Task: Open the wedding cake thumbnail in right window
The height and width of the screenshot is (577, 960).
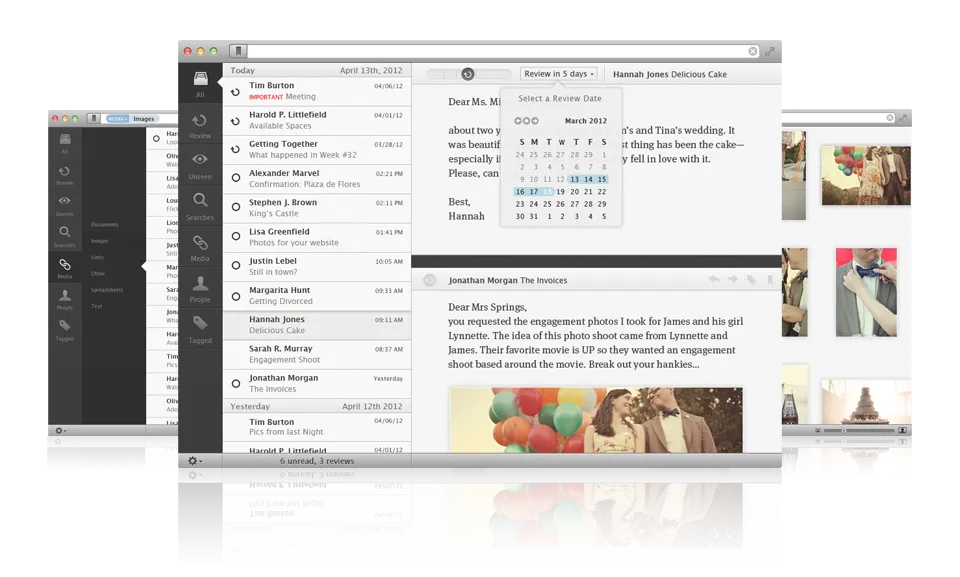Action: (866, 402)
